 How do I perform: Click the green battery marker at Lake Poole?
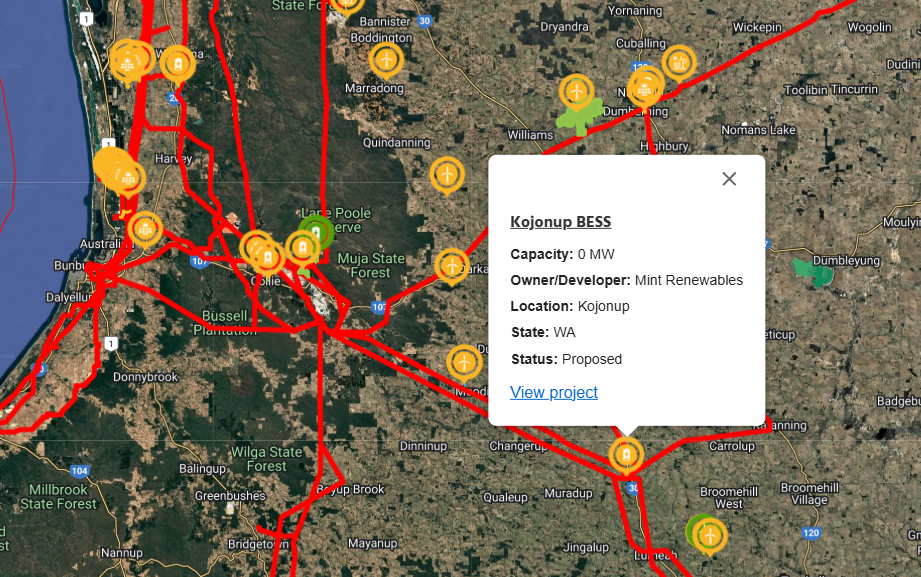point(317,232)
